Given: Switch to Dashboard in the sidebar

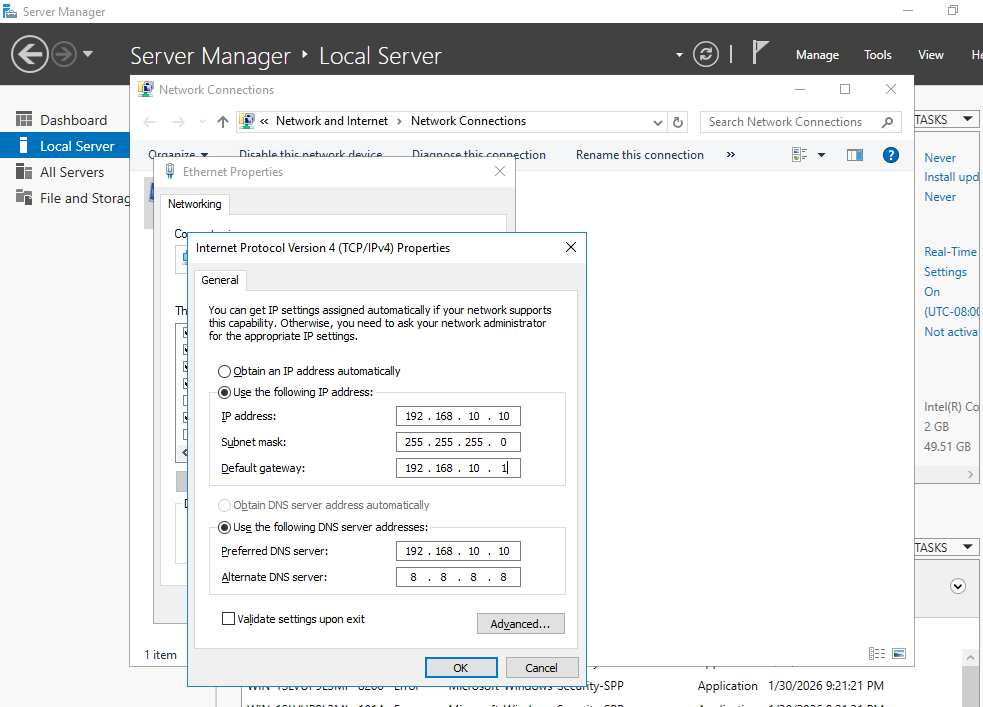Looking at the screenshot, I should (72, 120).
